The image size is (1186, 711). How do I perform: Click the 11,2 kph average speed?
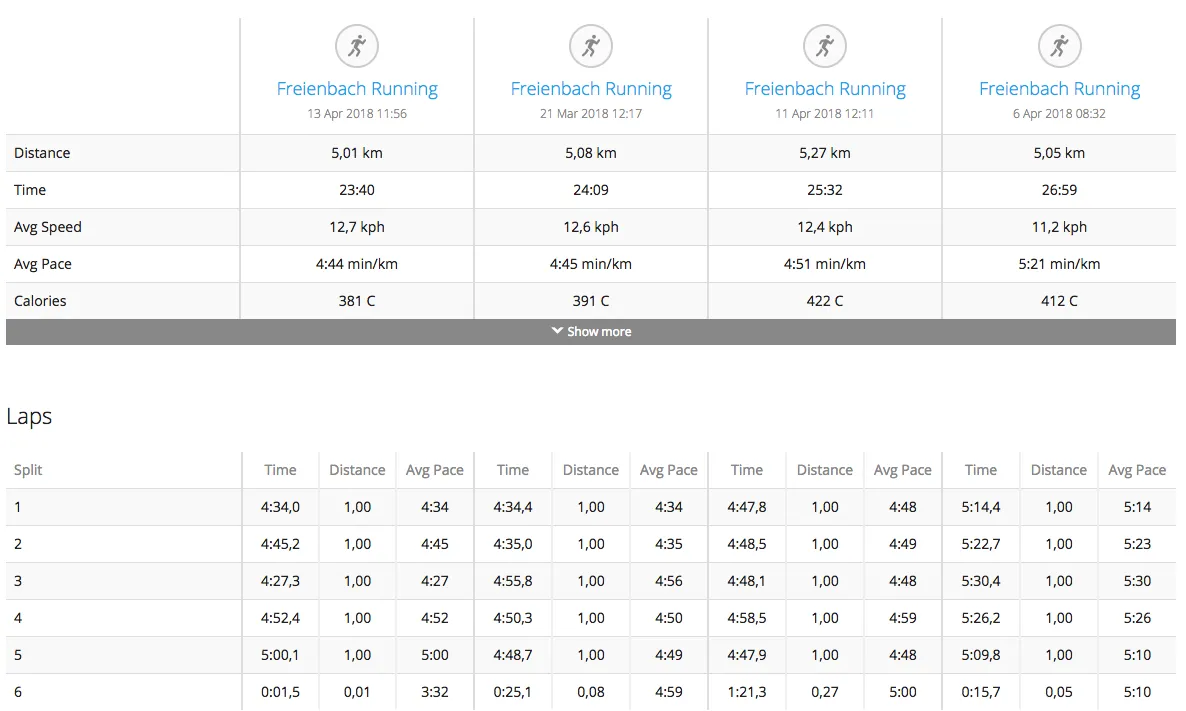tap(1059, 227)
